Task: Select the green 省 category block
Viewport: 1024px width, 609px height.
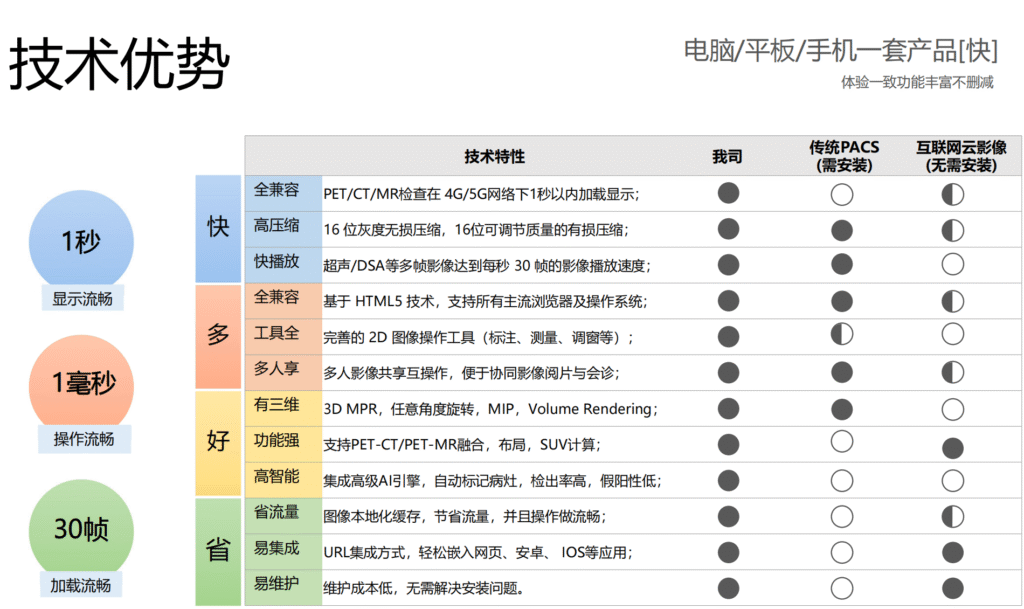Action: 218,551
